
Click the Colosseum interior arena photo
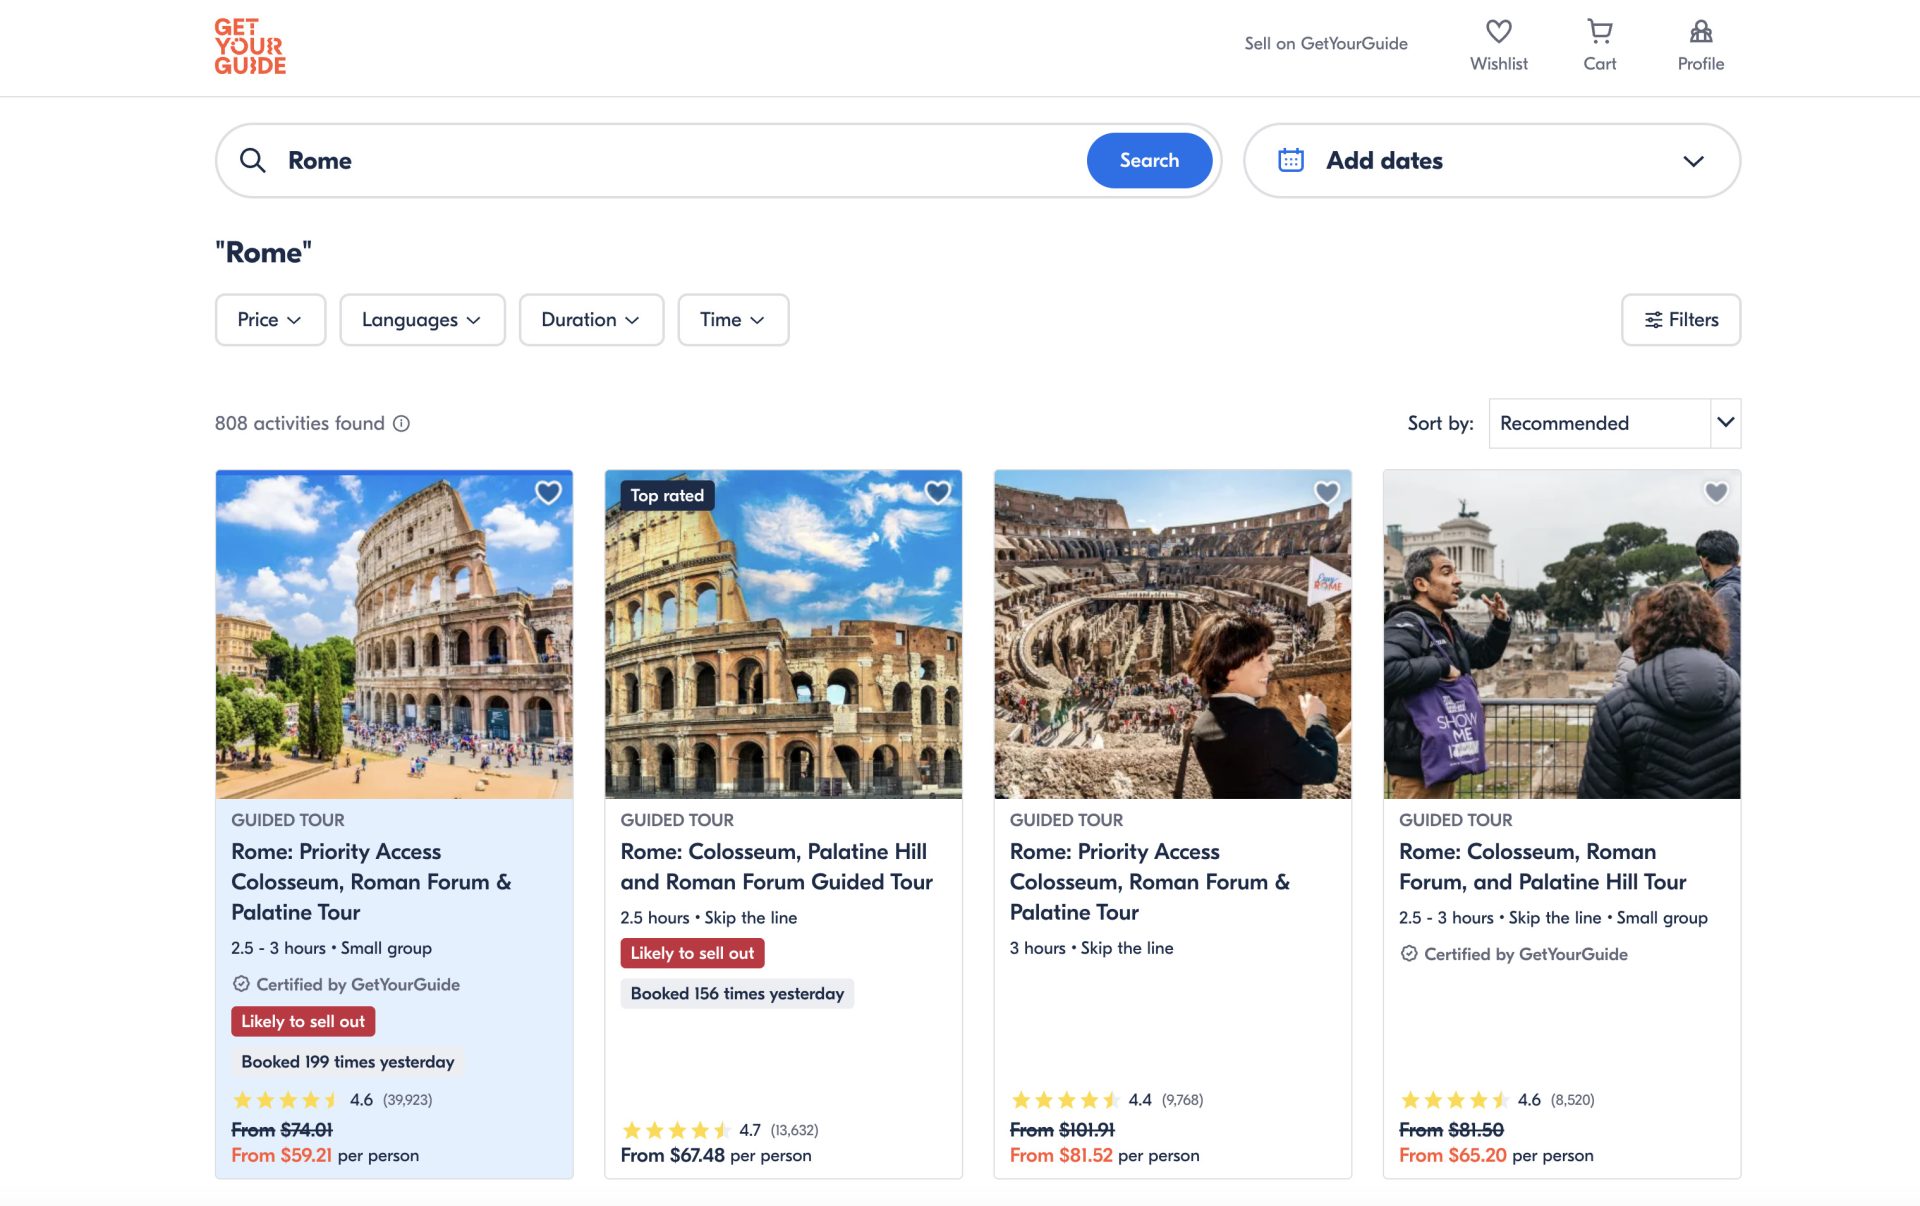point(1172,634)
